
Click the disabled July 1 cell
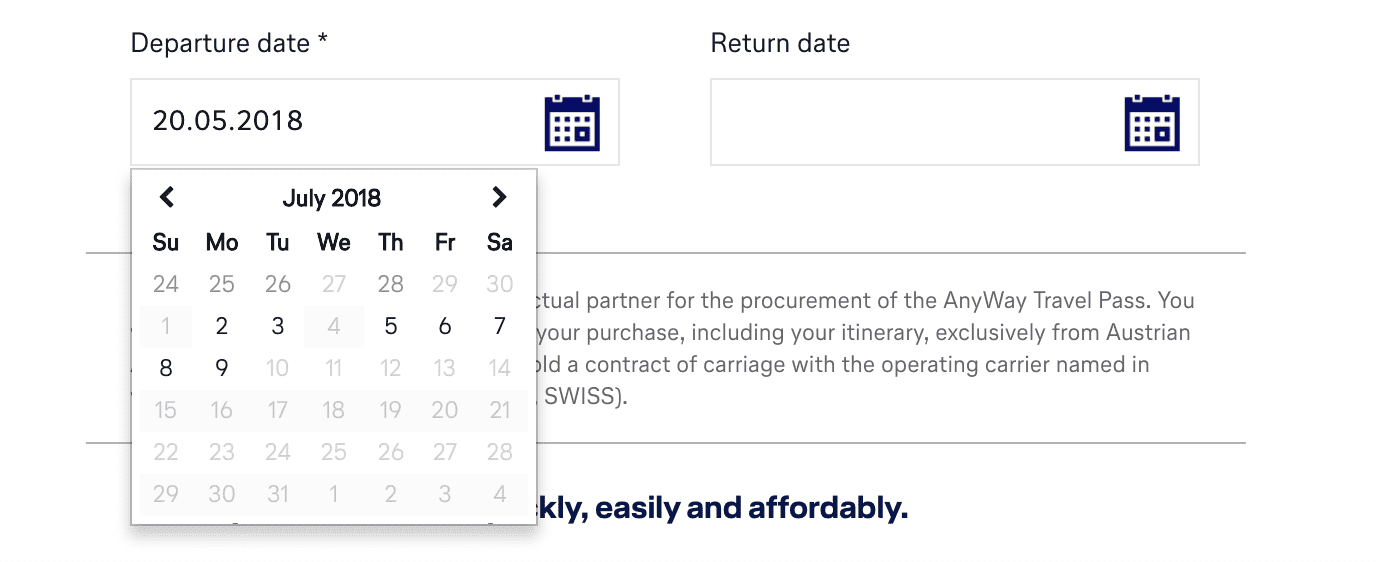pos(166,326)
